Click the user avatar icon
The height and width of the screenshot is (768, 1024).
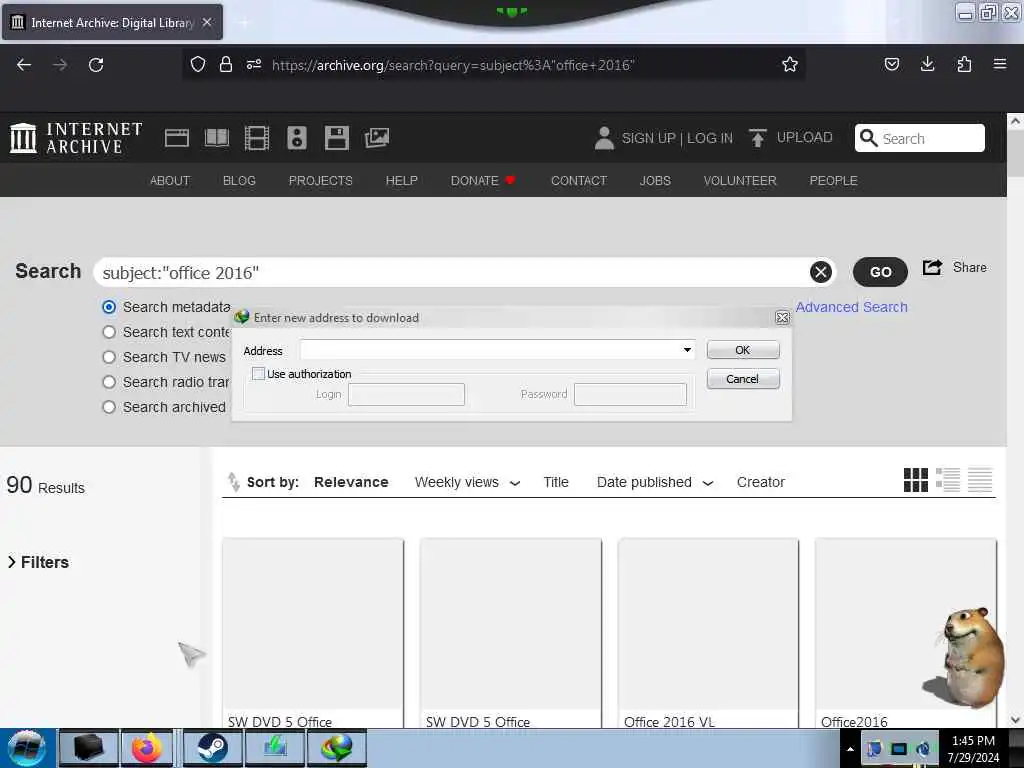[x=604, y=138]
